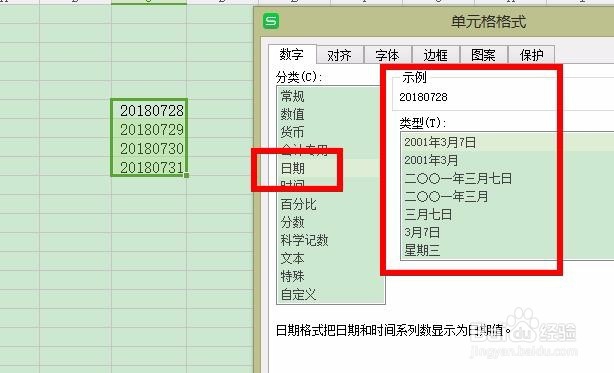Viewport: 614px width, 373px height.
Task: Click cell containing 20180731
Action: pyautogui.click(x=149, y=167)
